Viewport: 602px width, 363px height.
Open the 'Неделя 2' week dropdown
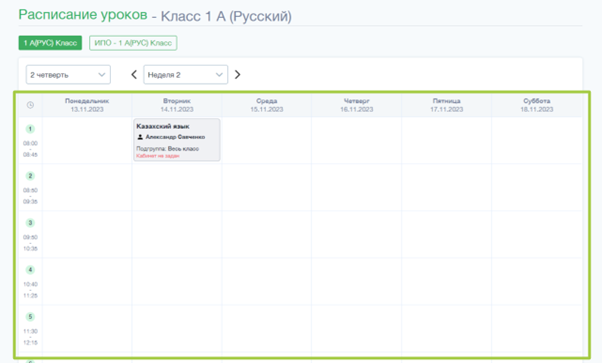[185, 75]
